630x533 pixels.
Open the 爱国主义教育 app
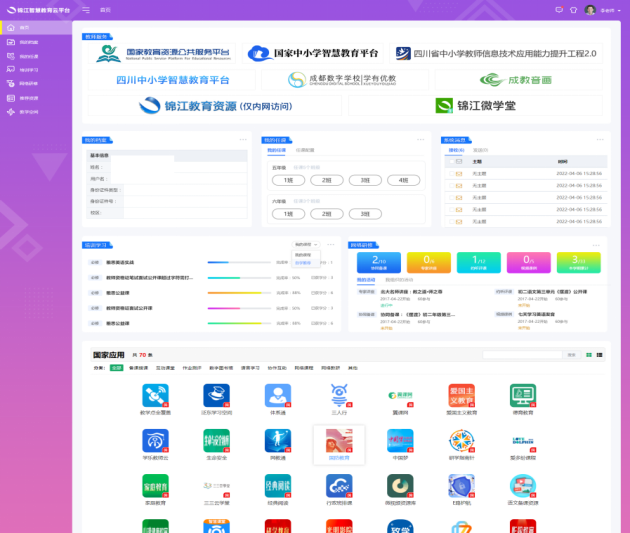tap(461, 399)
